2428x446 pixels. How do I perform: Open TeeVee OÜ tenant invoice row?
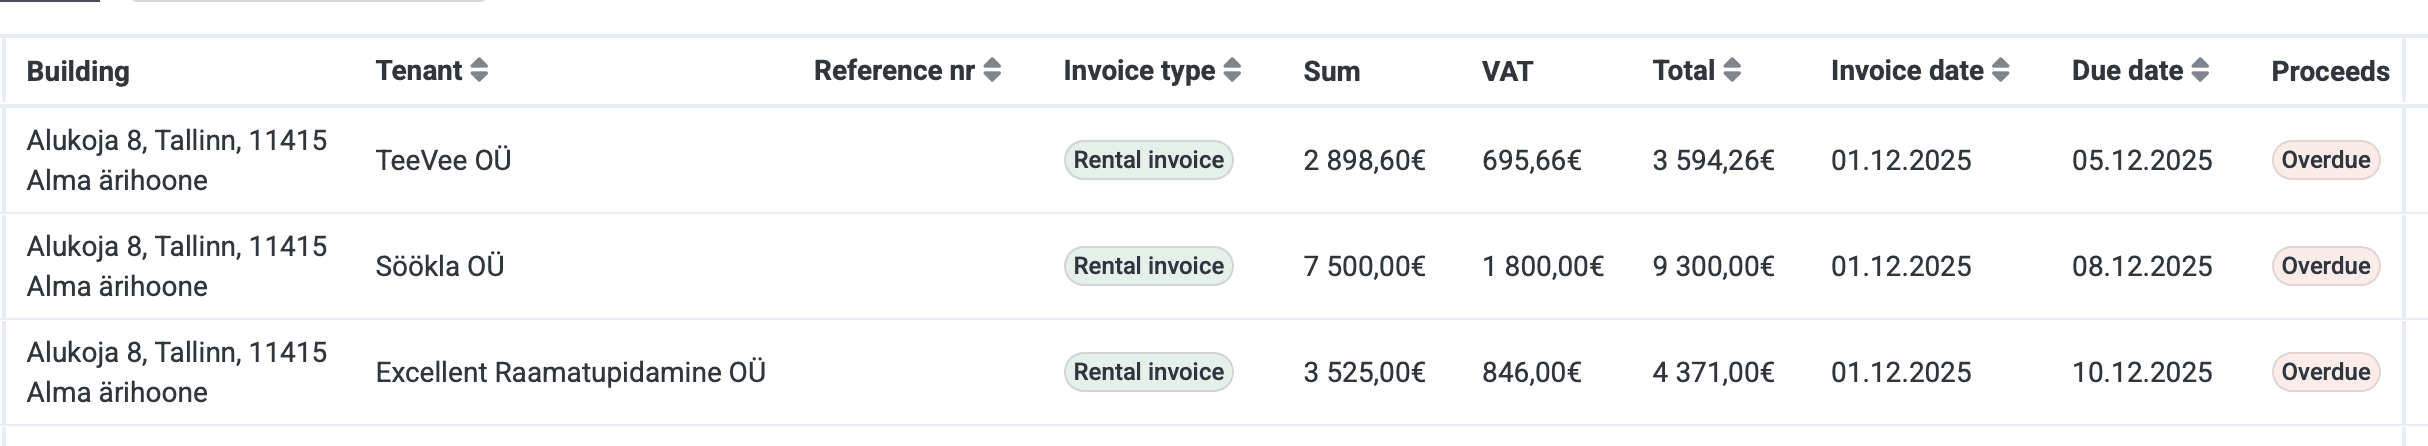[443, 160]
